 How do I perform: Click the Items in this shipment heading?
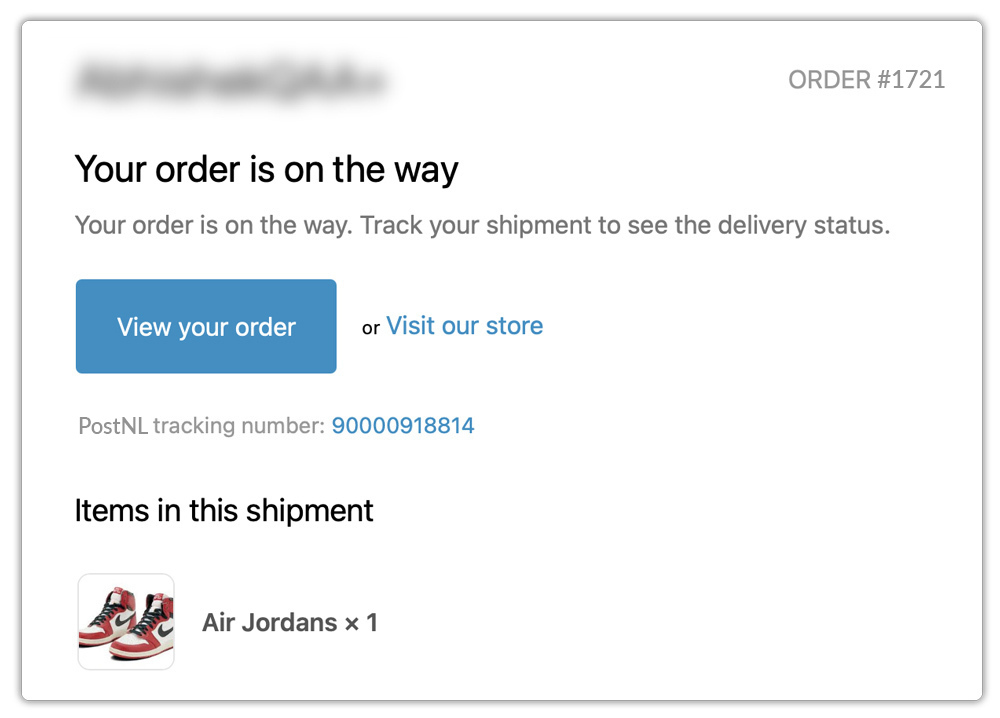(x=224, y=510)
